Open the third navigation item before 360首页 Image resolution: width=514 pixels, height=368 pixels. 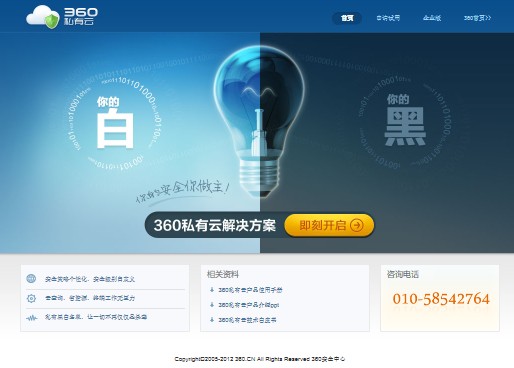432,18
